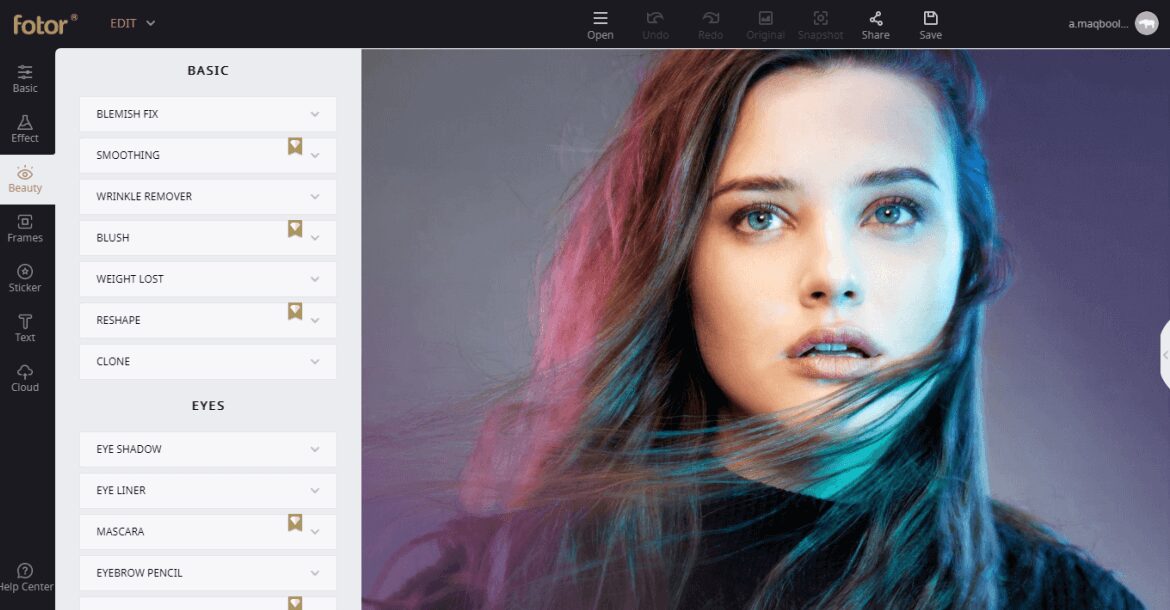
Task: Expand the Eye Shadow options
Action: [207, 449]
